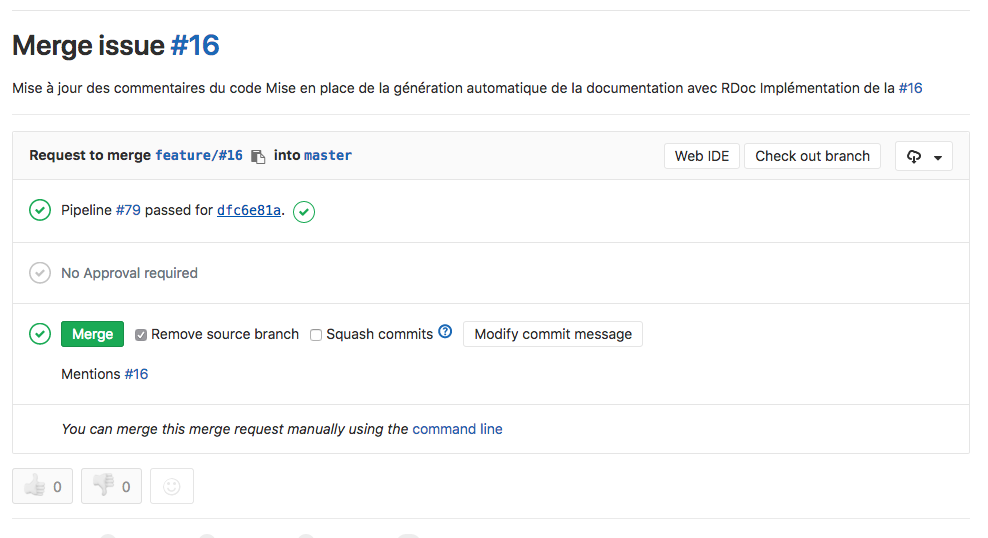
Task: Click the commit pipeline status badge
Action: pos(304,211)
